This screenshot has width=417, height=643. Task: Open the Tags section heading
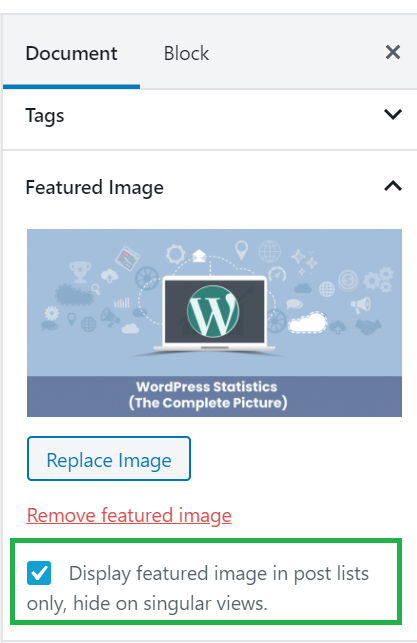[x=45, y=116]
